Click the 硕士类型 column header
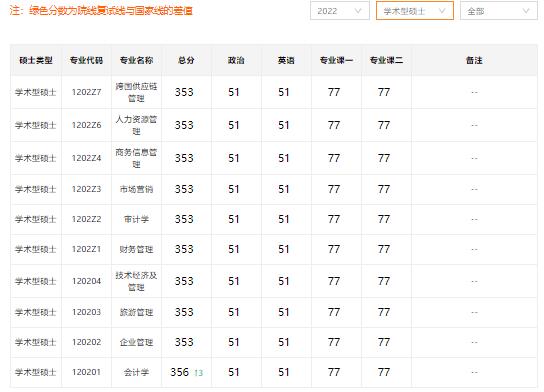The height and width of the screenshot is (392, 544). (x=36, y=60)
